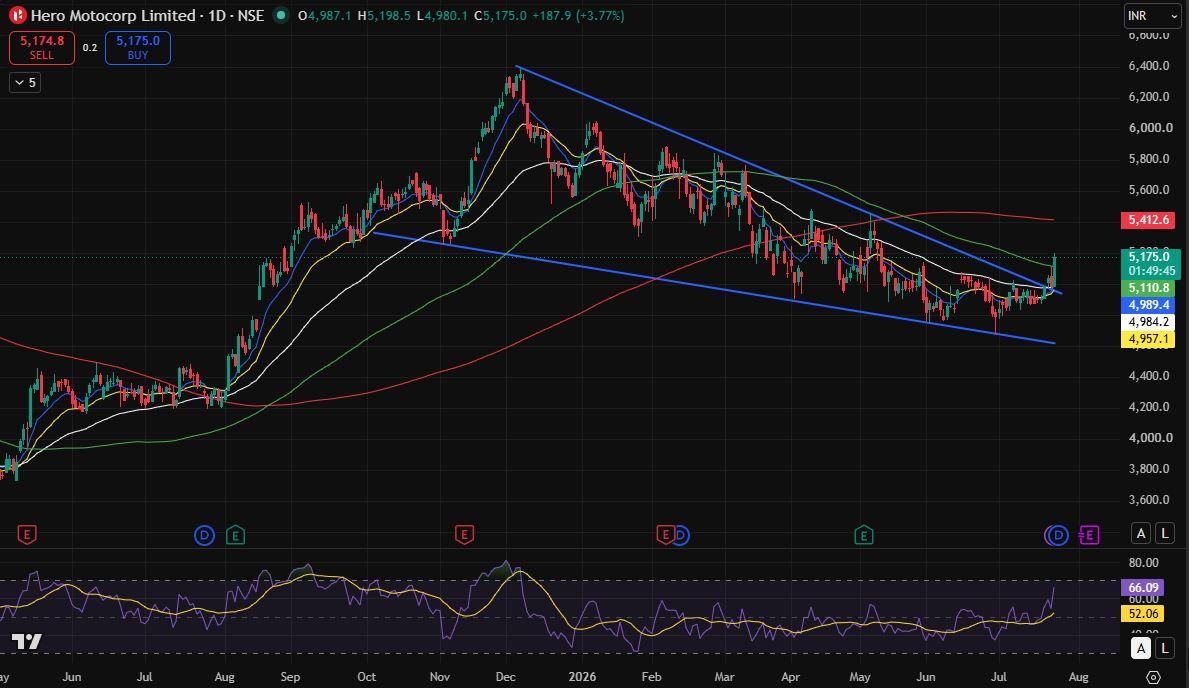Click the Feb label on time axis
The height and width of the screenshot is (688, 1189).
651,677
